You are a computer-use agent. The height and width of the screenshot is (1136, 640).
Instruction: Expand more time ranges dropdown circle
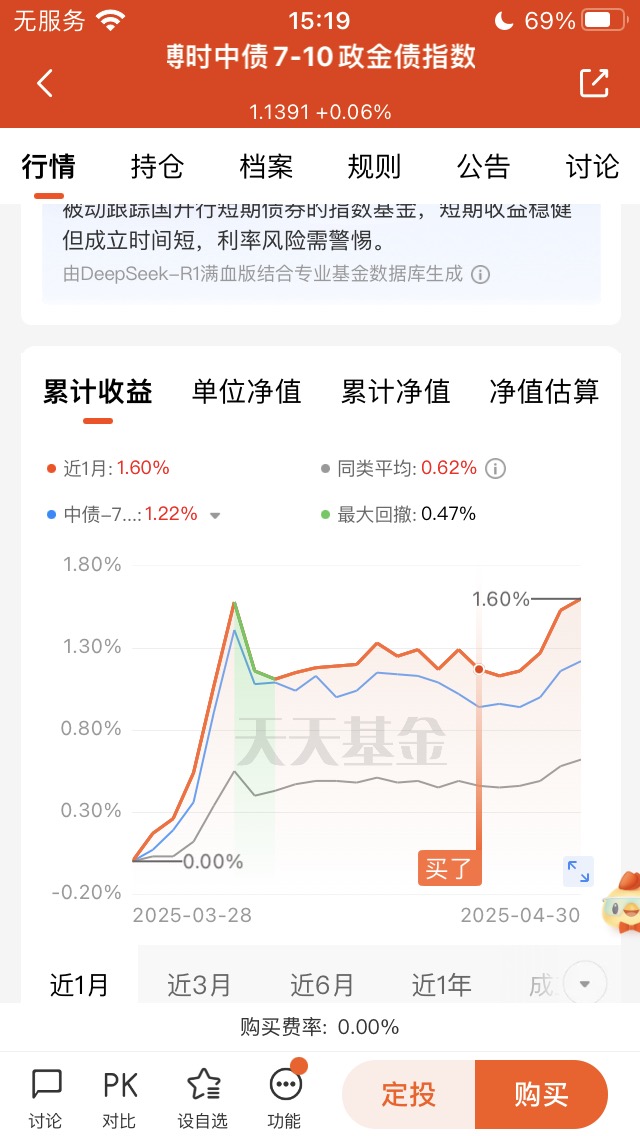point(584,984)
